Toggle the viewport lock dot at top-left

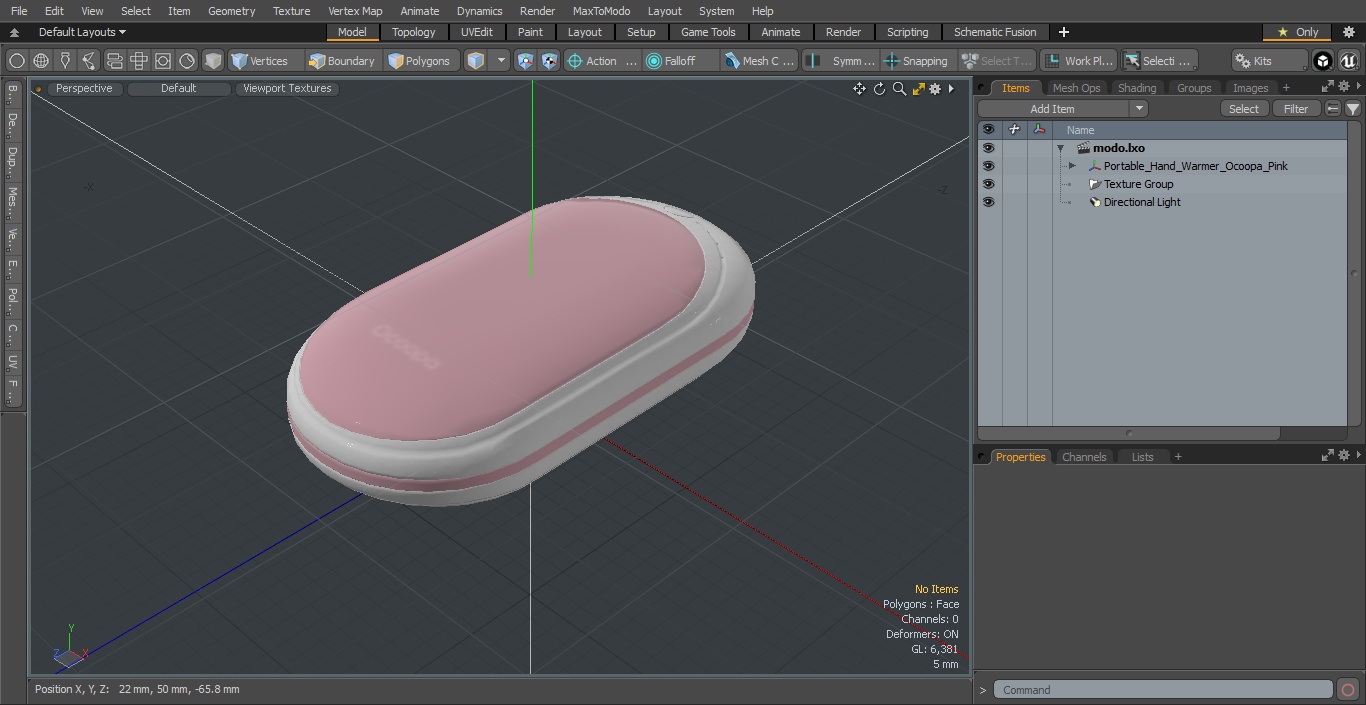coord(38,89)
